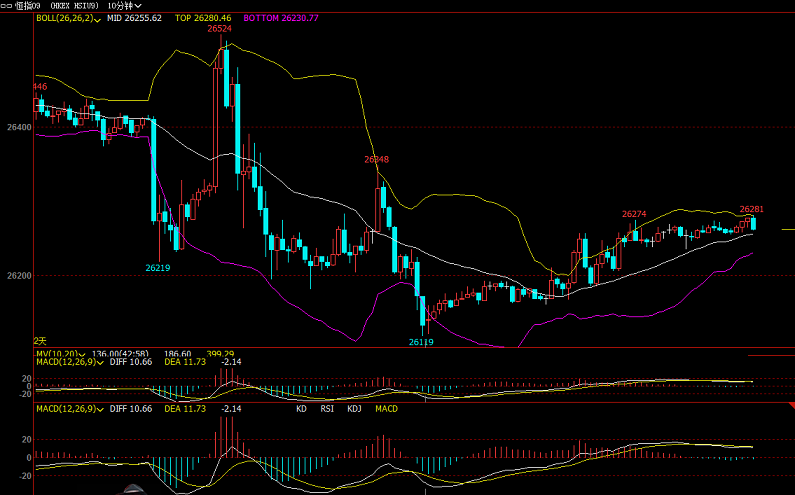
Task: Click the 2天 day range label
Action: pos(40,341)
